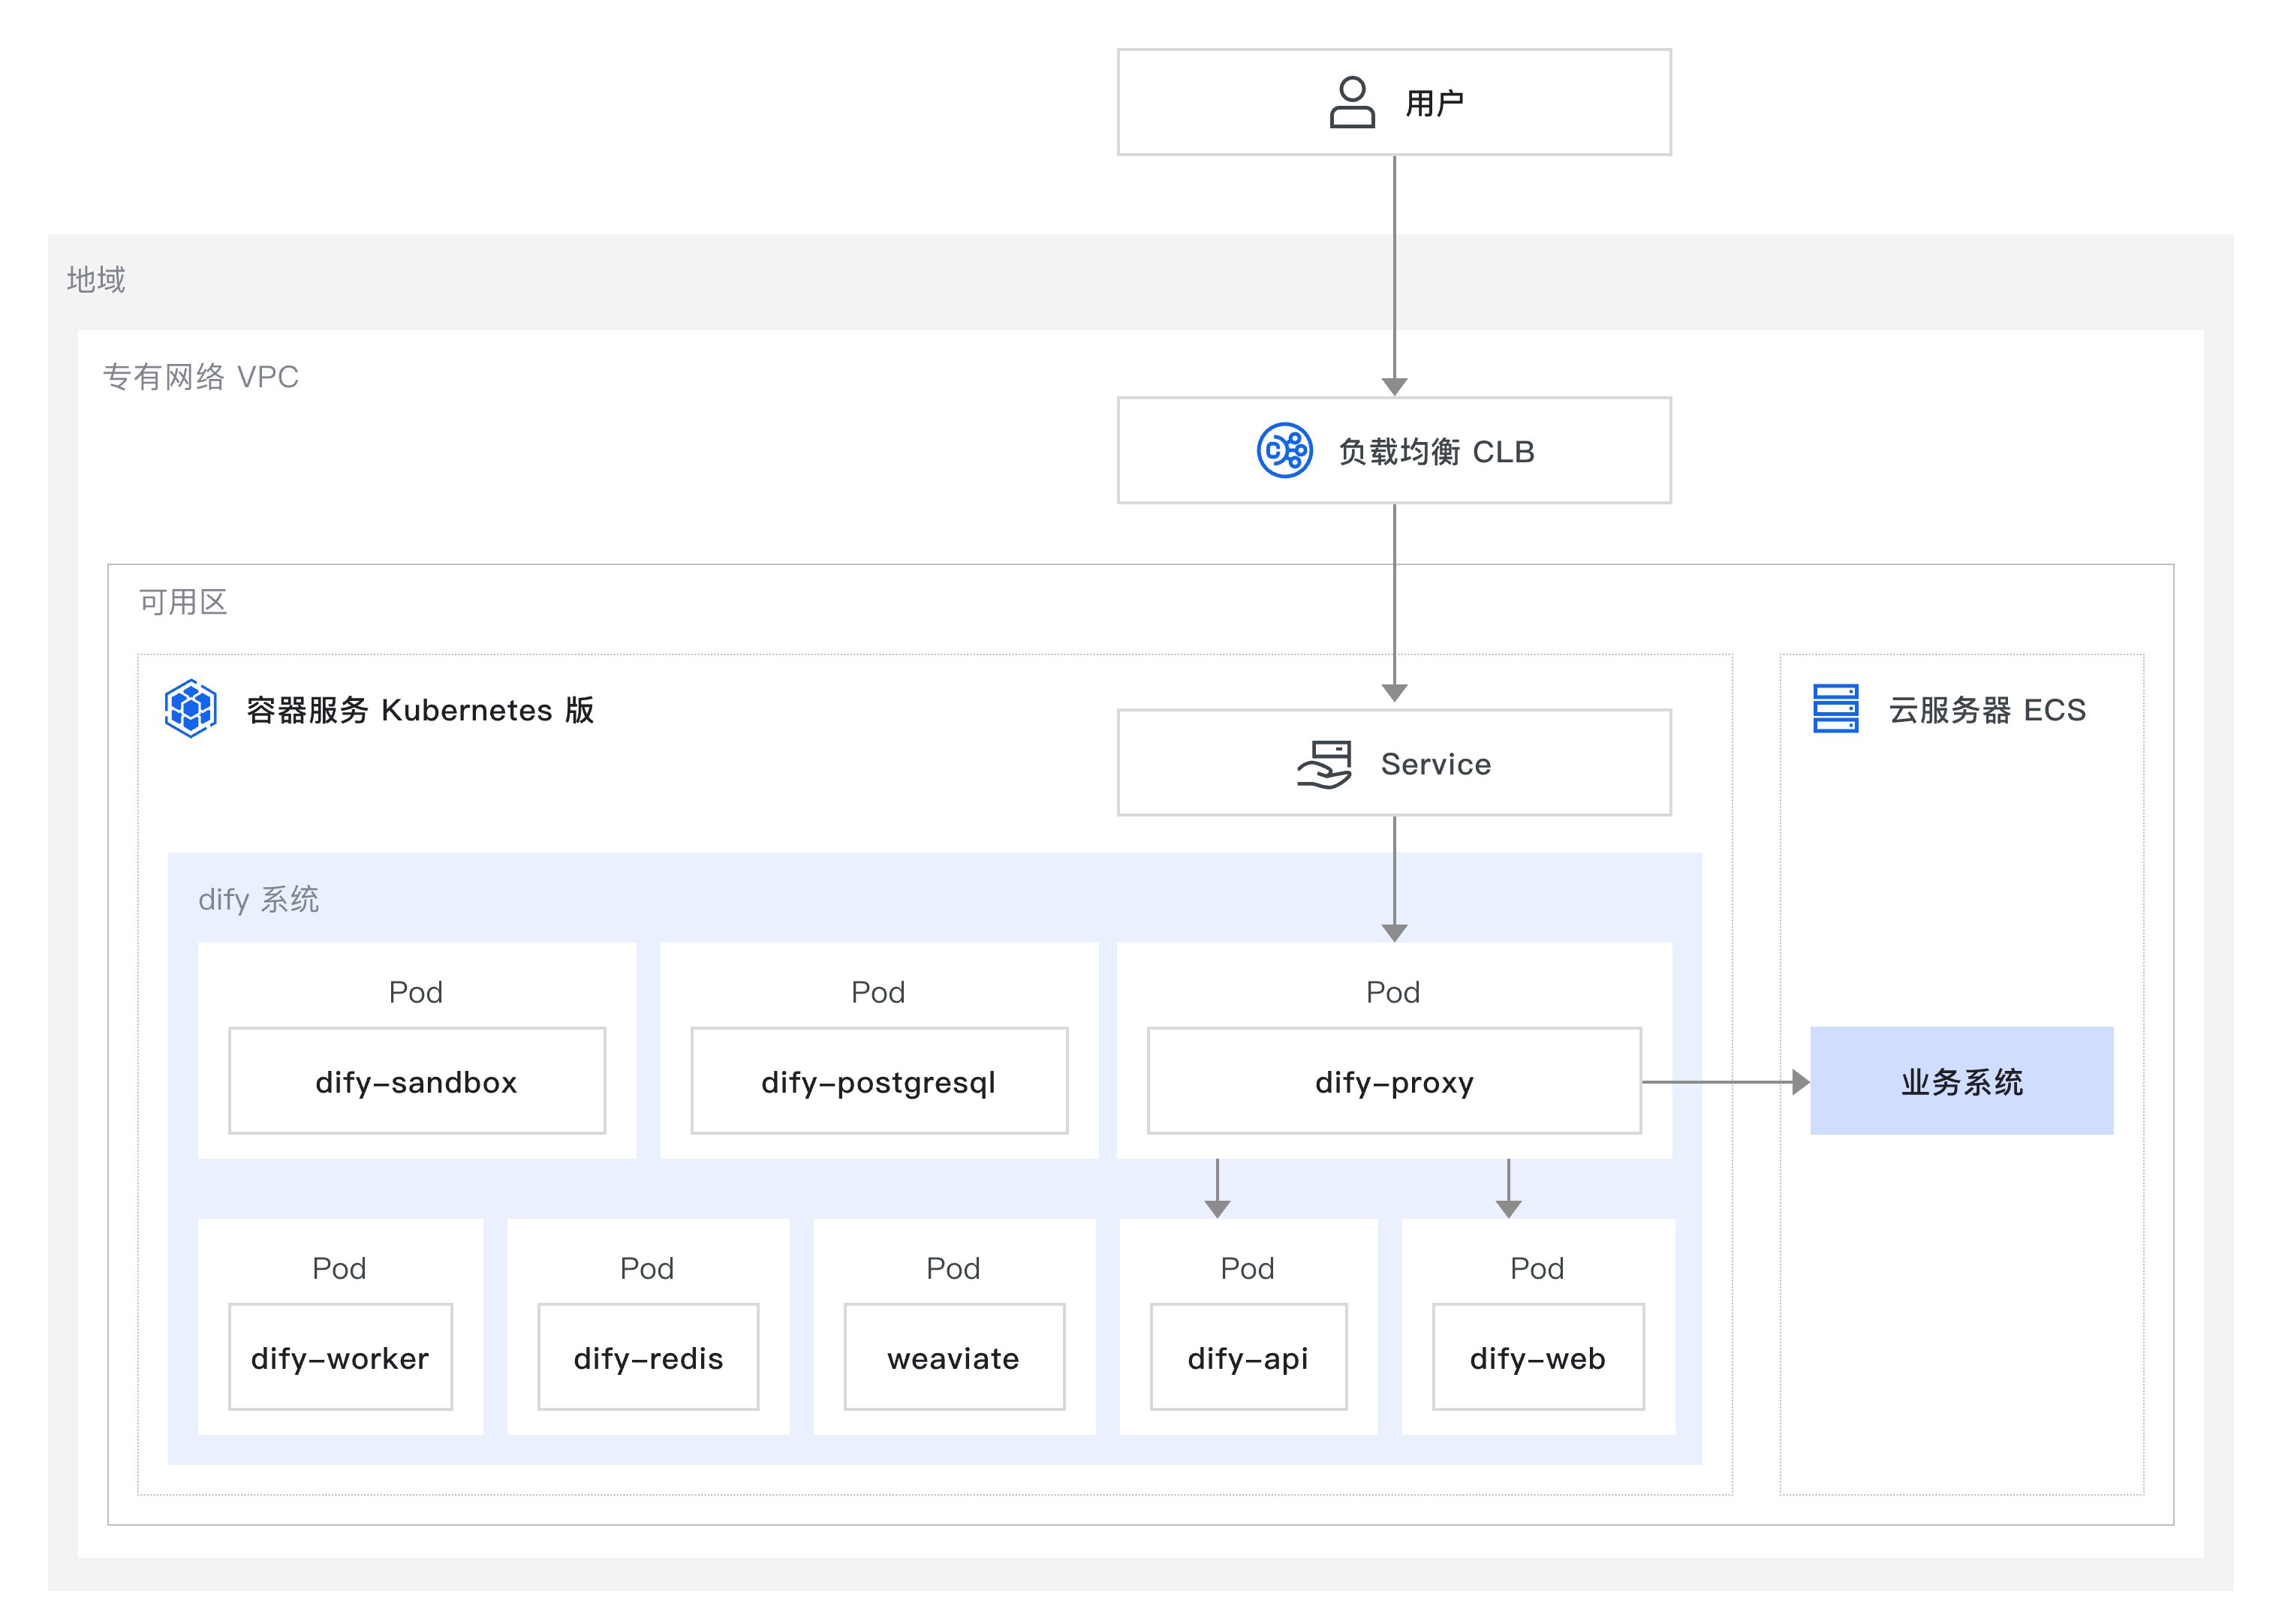Screen dimensions: 2282x1624
Task: Click the dify-proxy box
Action: pyautogui.click(x=1393, y=1081)
